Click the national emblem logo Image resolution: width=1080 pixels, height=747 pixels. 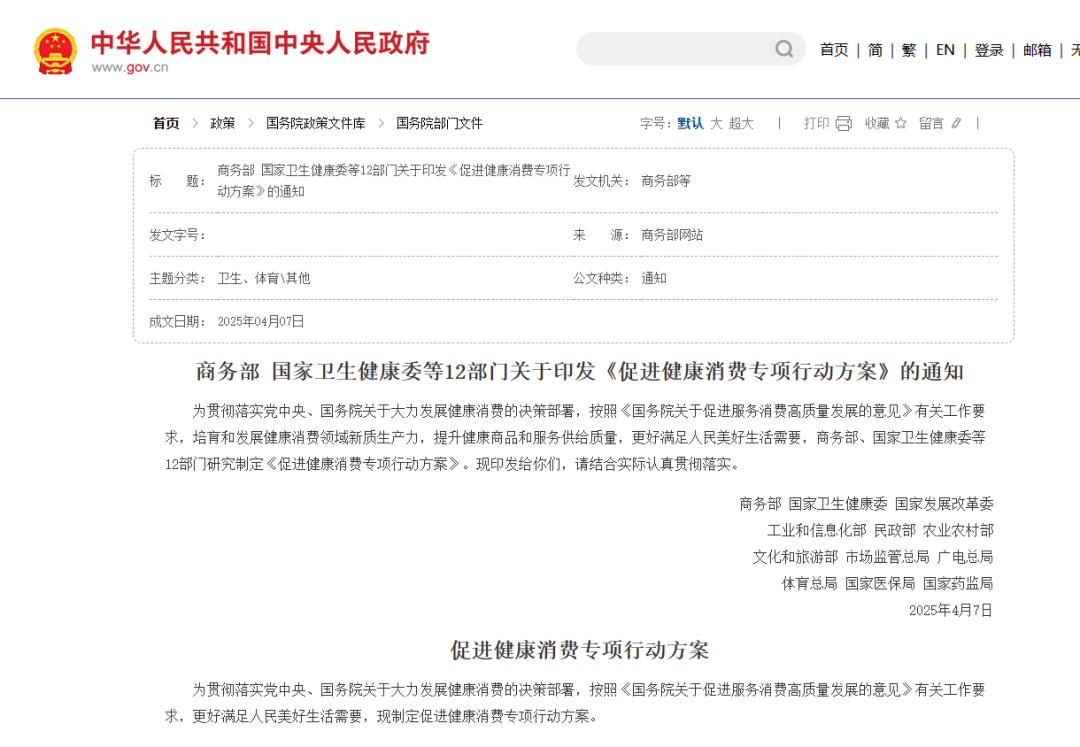[x=54, y=51]
